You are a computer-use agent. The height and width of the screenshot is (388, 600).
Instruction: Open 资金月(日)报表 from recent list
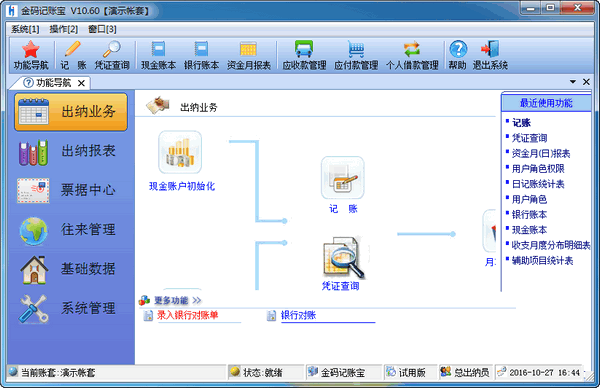pyautogui.click(x=541, y=153)
